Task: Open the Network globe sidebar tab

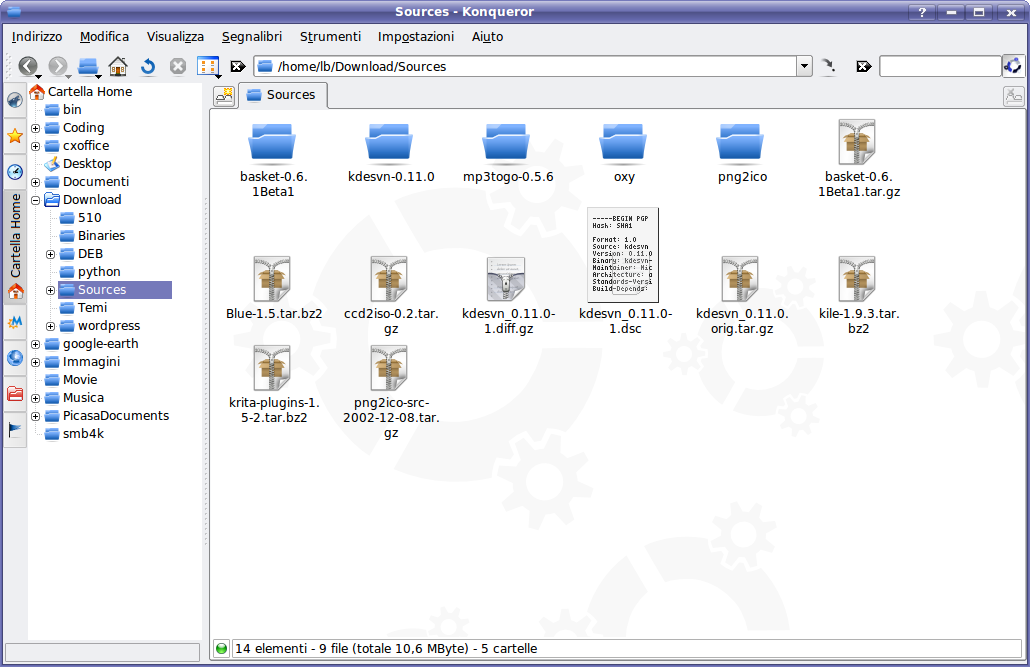Action: (x=15, y=357)
